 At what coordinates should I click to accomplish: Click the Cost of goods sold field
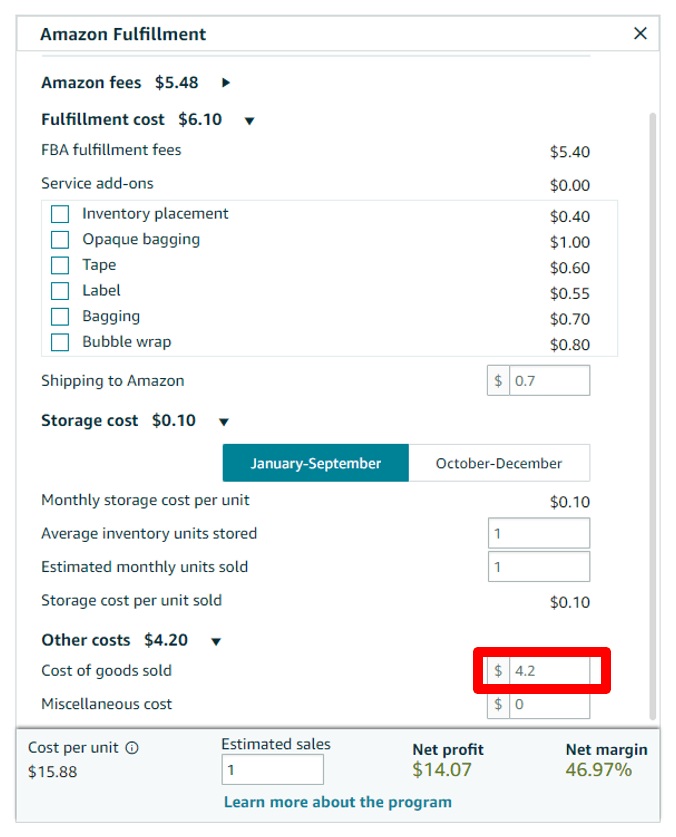click(x=548, y=671)
